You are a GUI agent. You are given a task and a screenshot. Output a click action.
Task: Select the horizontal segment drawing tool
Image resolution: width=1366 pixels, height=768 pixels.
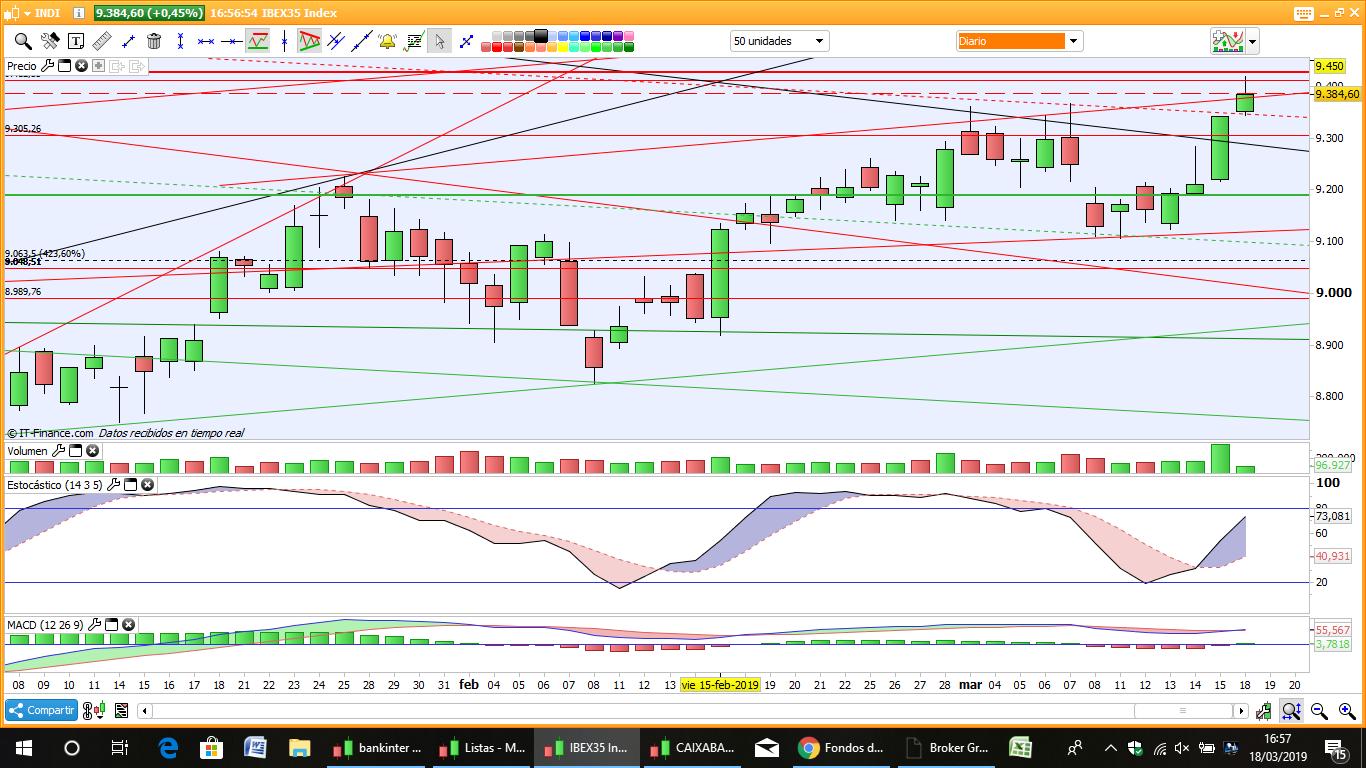pos(206,41)
